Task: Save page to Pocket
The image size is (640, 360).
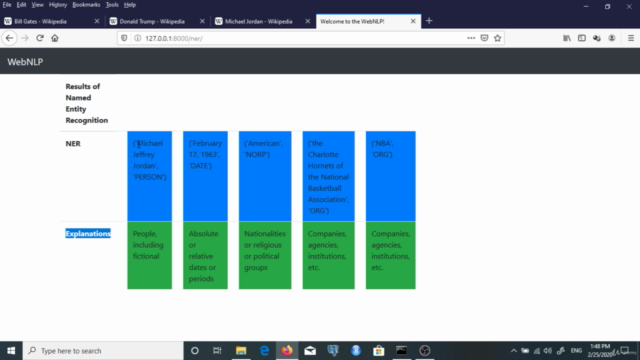Action: [484, 38]
